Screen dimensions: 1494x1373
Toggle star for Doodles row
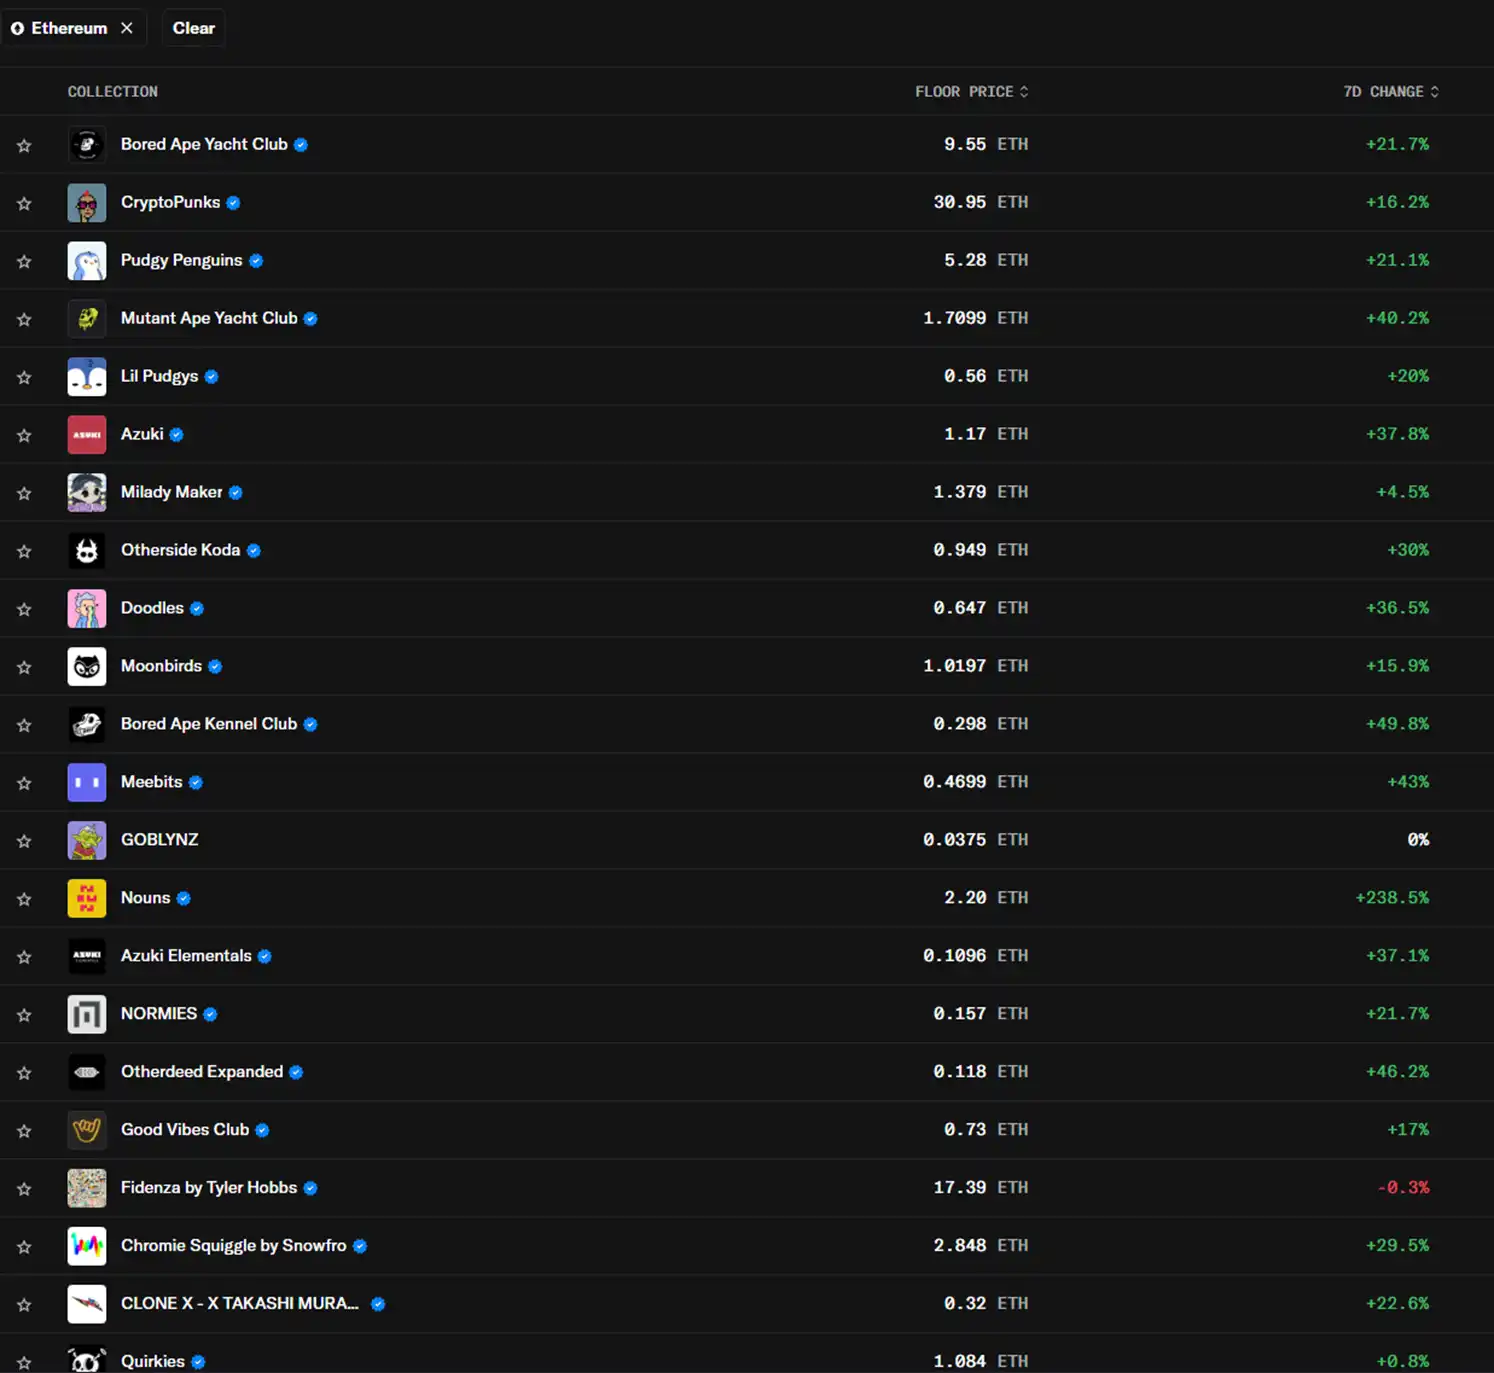[x=24, y=609]
